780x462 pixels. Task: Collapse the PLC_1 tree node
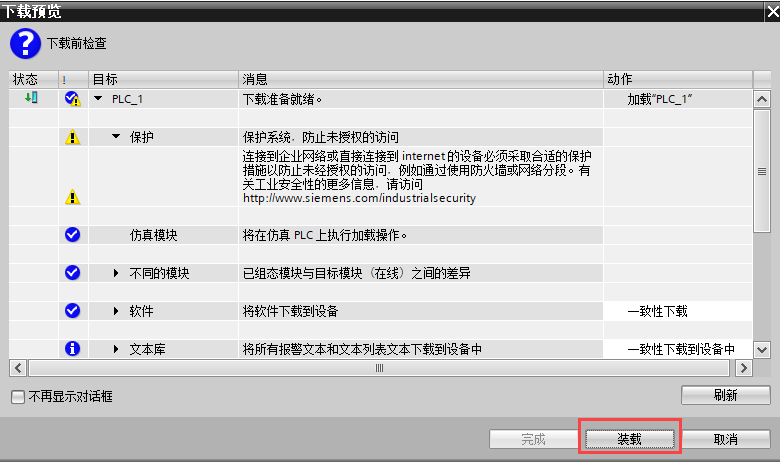98,99
